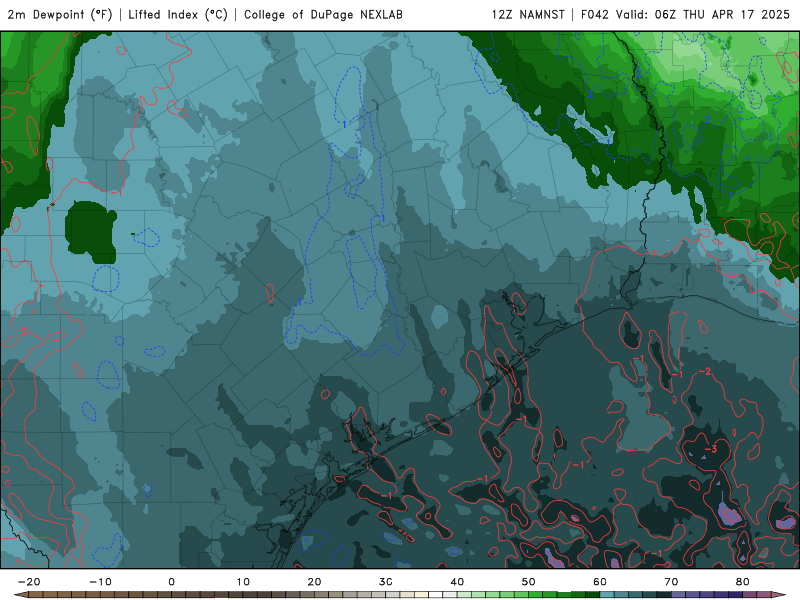
Task: Click the 50 label on the color scale
Action: tap(529, 582)
